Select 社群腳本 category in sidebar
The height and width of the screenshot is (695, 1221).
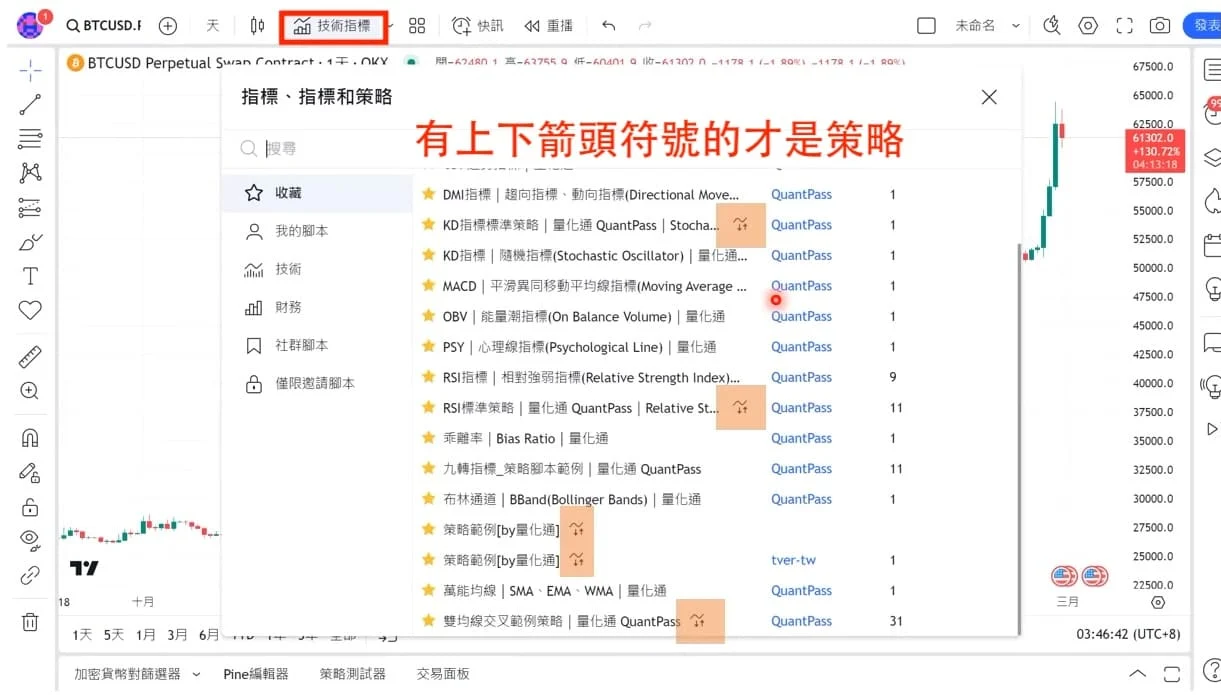coord(301,345)
